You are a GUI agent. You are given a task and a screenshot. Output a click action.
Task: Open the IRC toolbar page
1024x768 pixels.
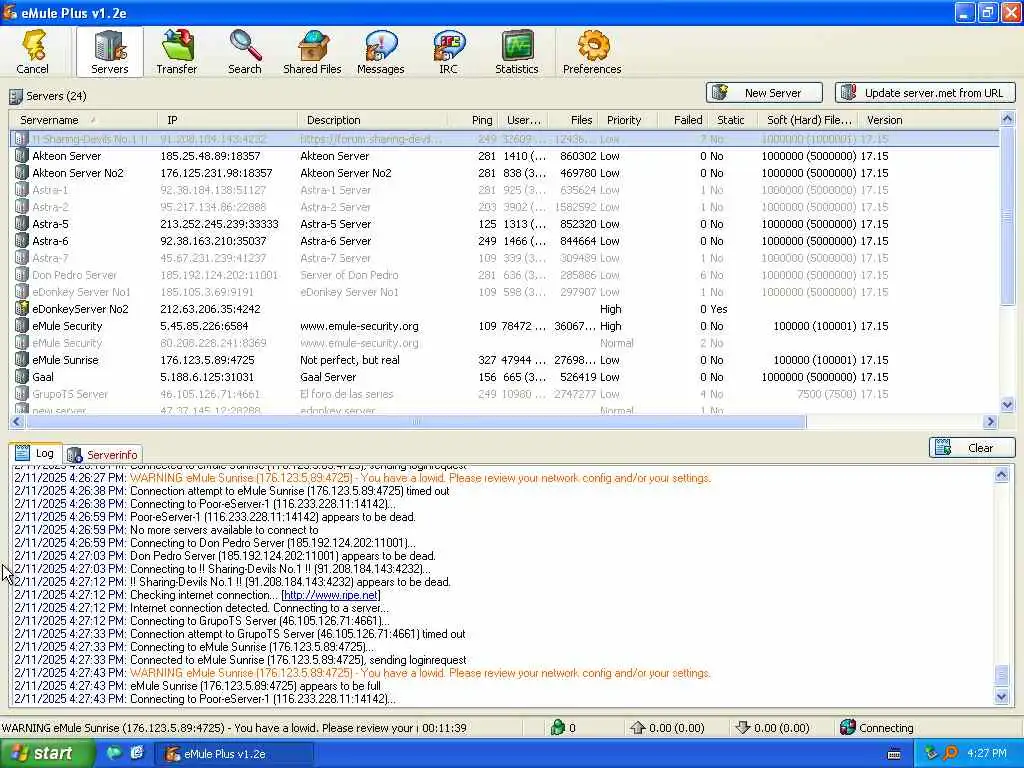click(x=449, y=52)
